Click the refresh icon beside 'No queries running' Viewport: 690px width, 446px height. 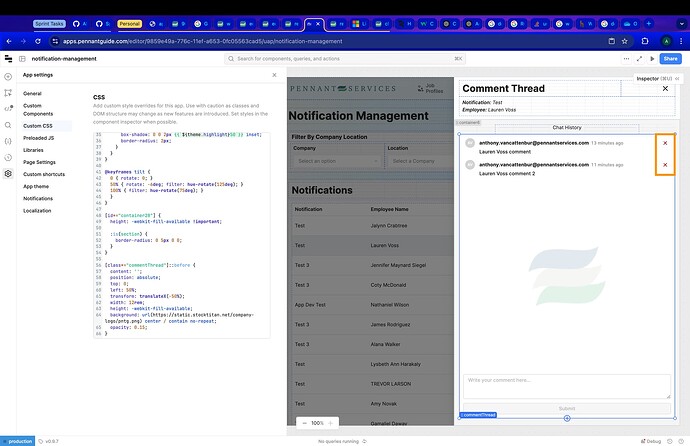[x=364, y=441]
